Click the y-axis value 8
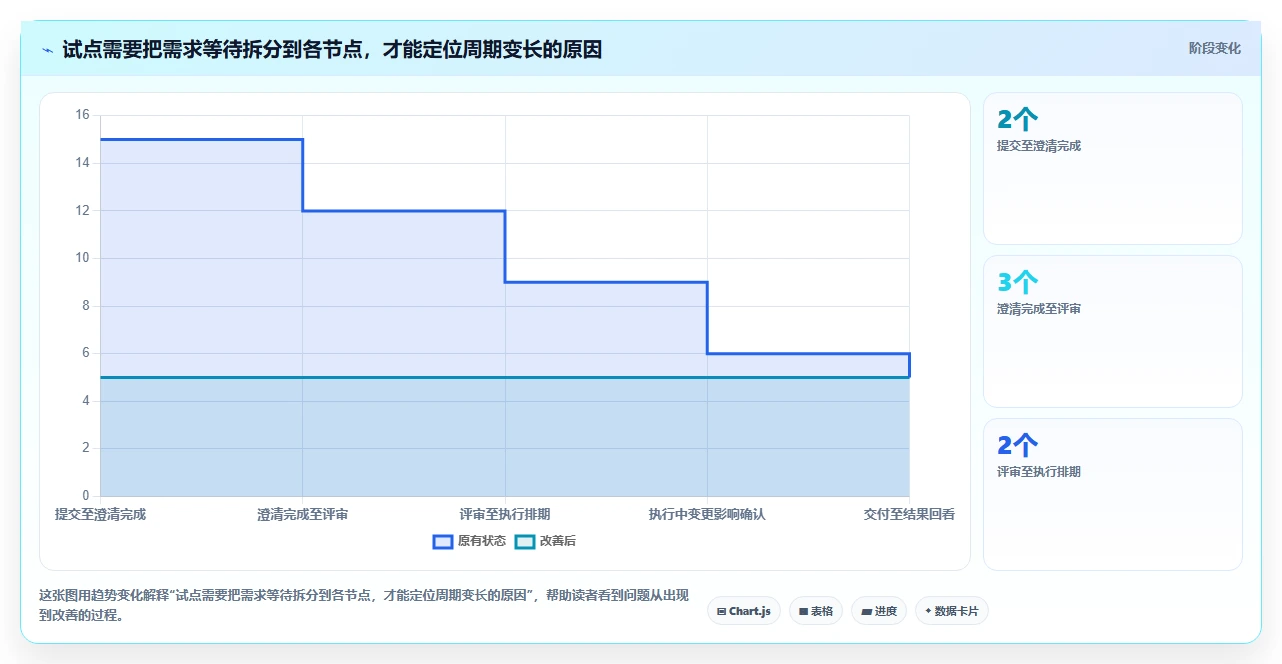Image resolution: width=1282 pixels, height=664 pixels. pos(85,306)
